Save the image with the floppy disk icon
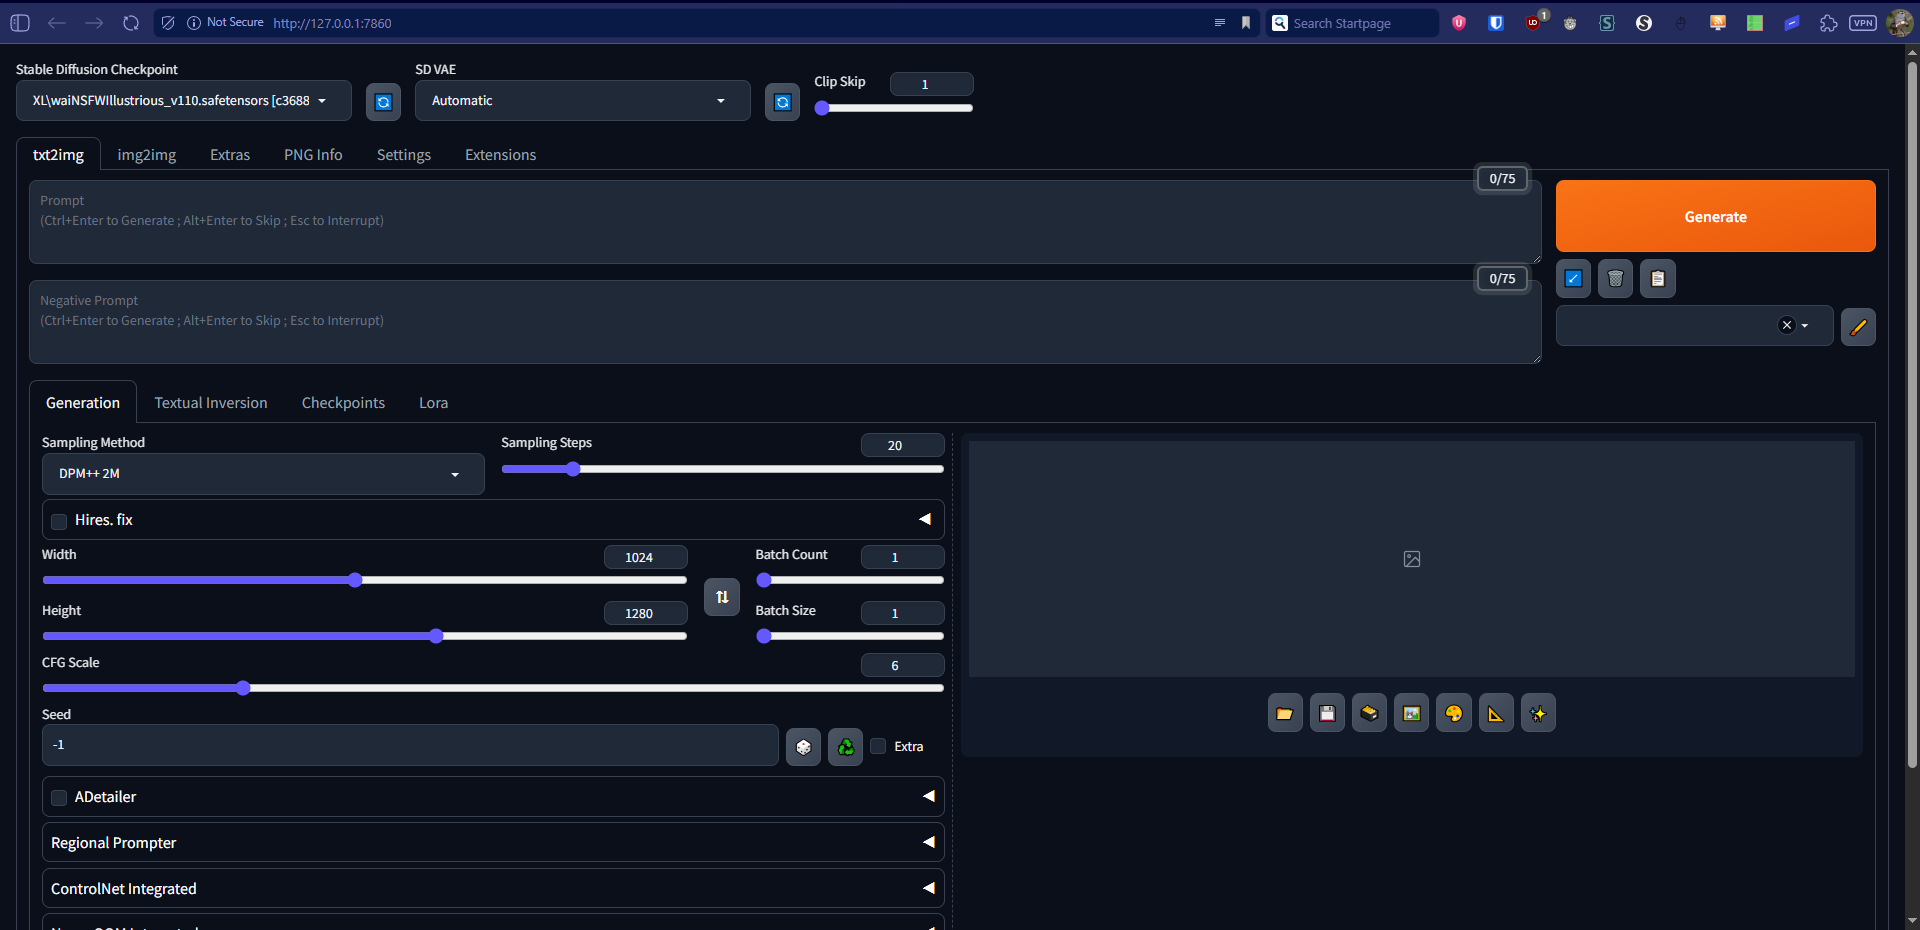Screen dimensions: 1920x930 [1327, 714]
